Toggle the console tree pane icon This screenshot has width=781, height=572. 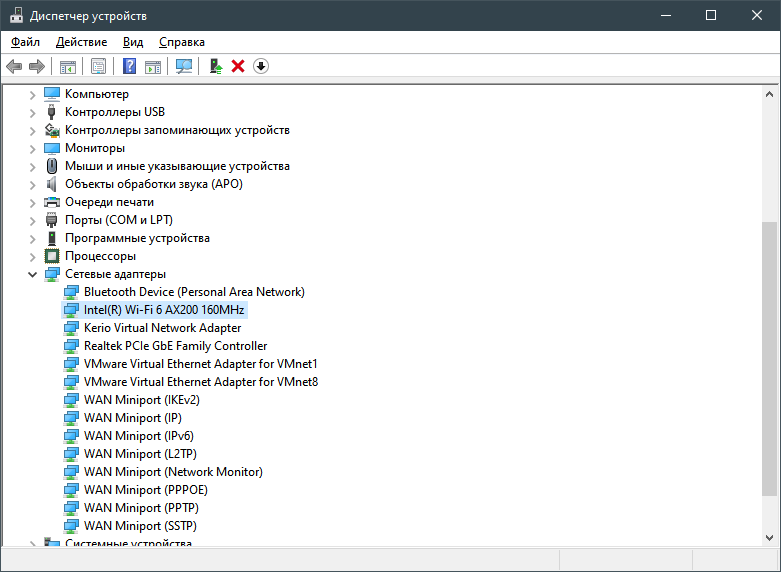tap(68, 66)
